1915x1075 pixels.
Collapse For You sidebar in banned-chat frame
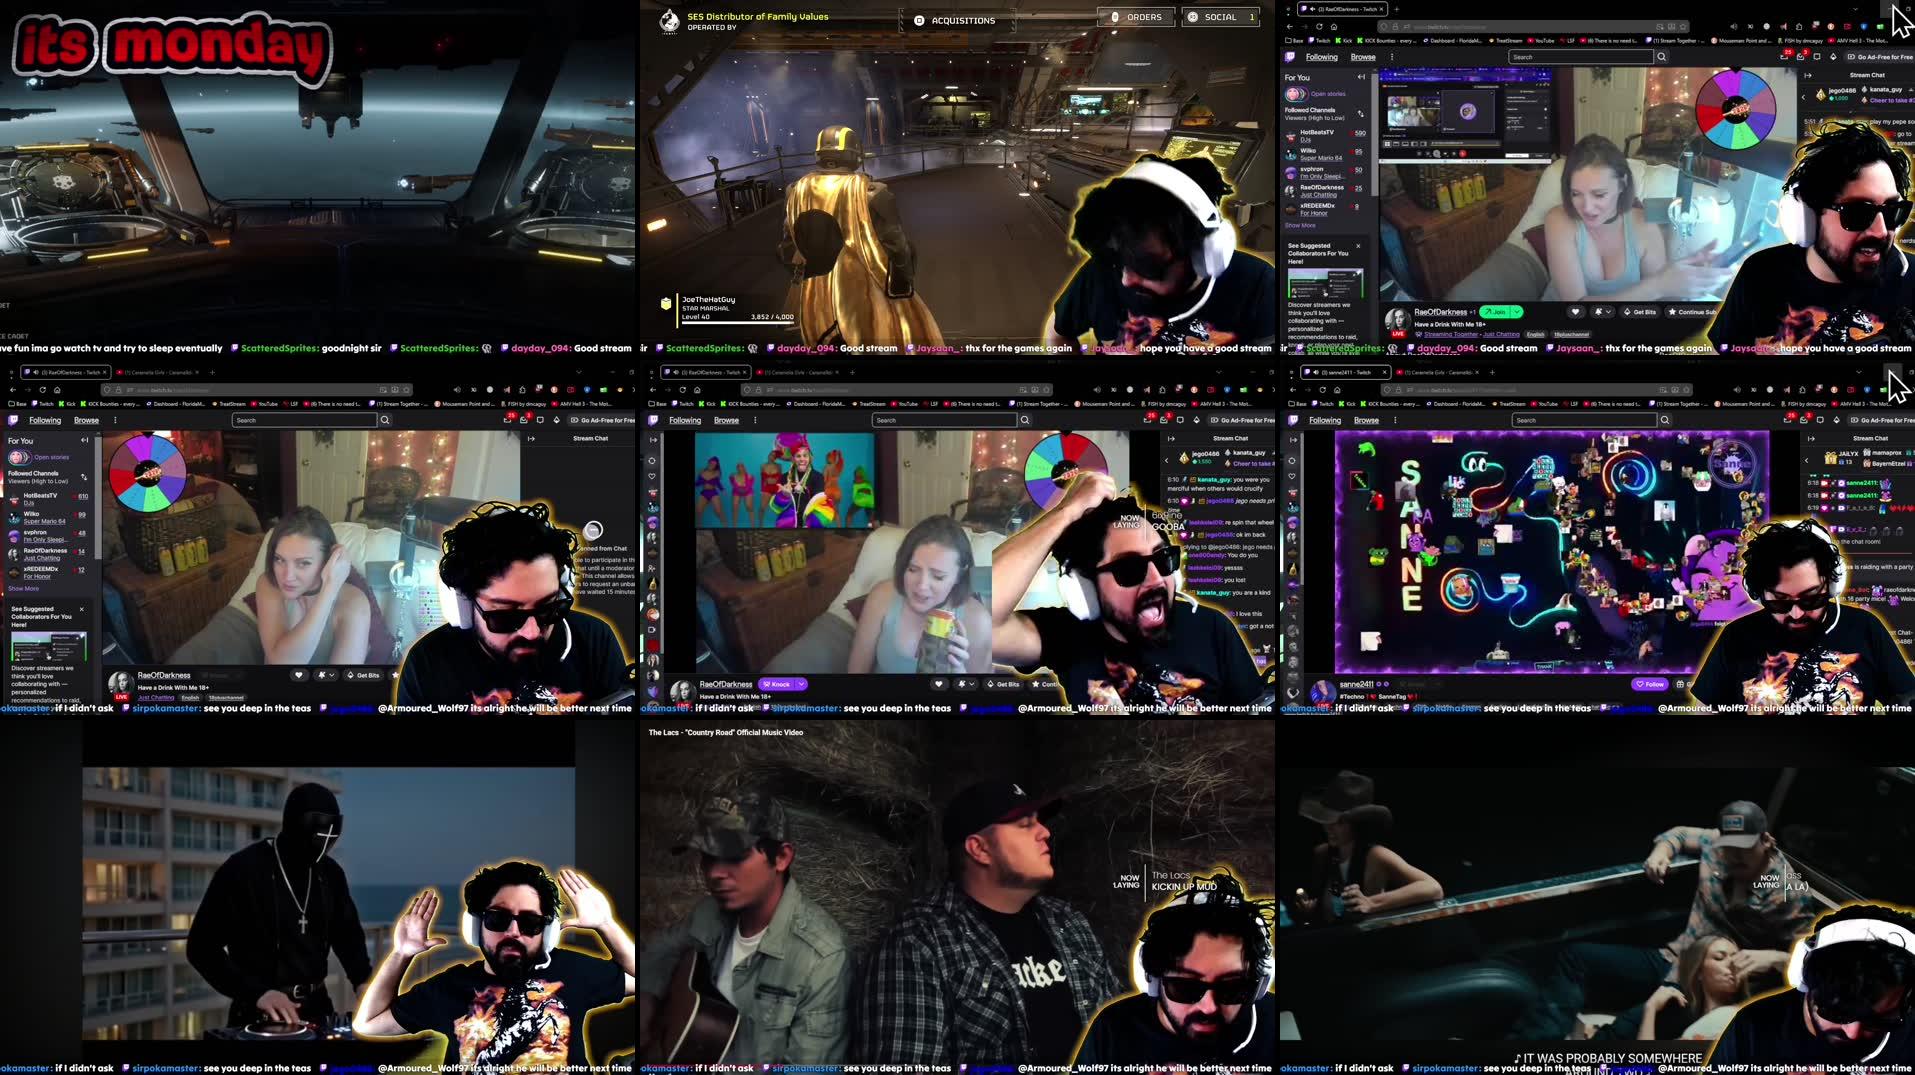click(x=85, y=440)
